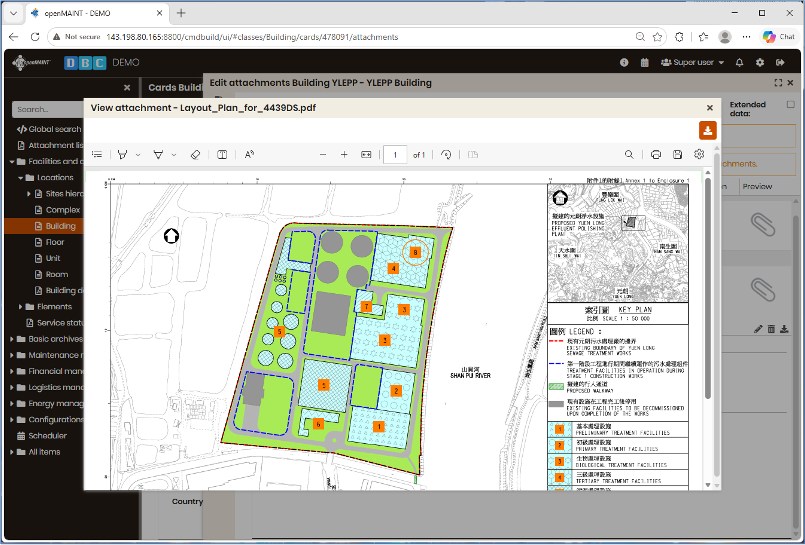Refresh the browser page

point(35,37)
